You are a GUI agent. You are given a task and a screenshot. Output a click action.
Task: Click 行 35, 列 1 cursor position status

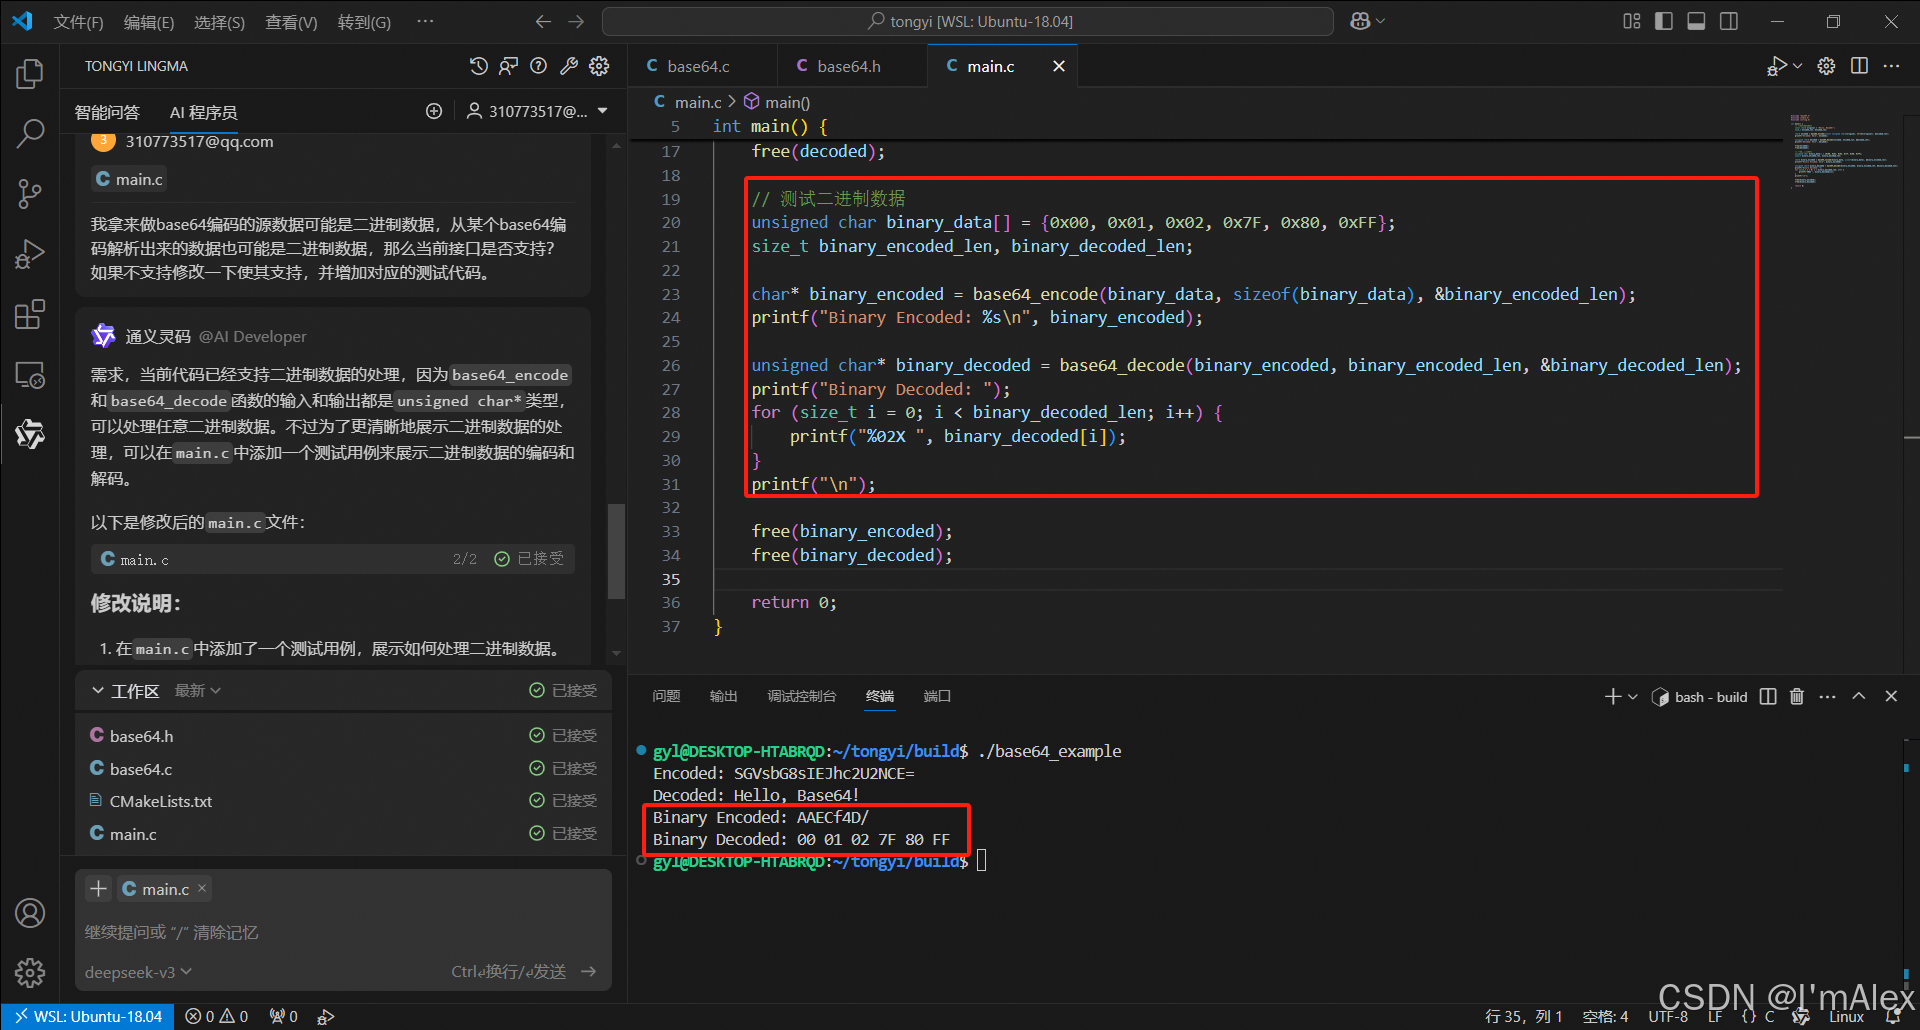(1524, 1017)
